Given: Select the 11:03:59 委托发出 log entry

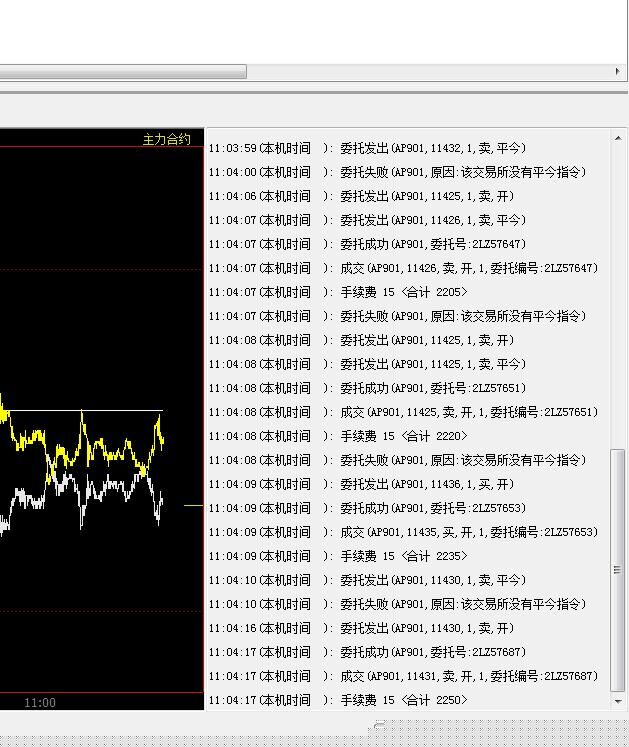Looking at the screenshot, I should [x=367, y=148].
